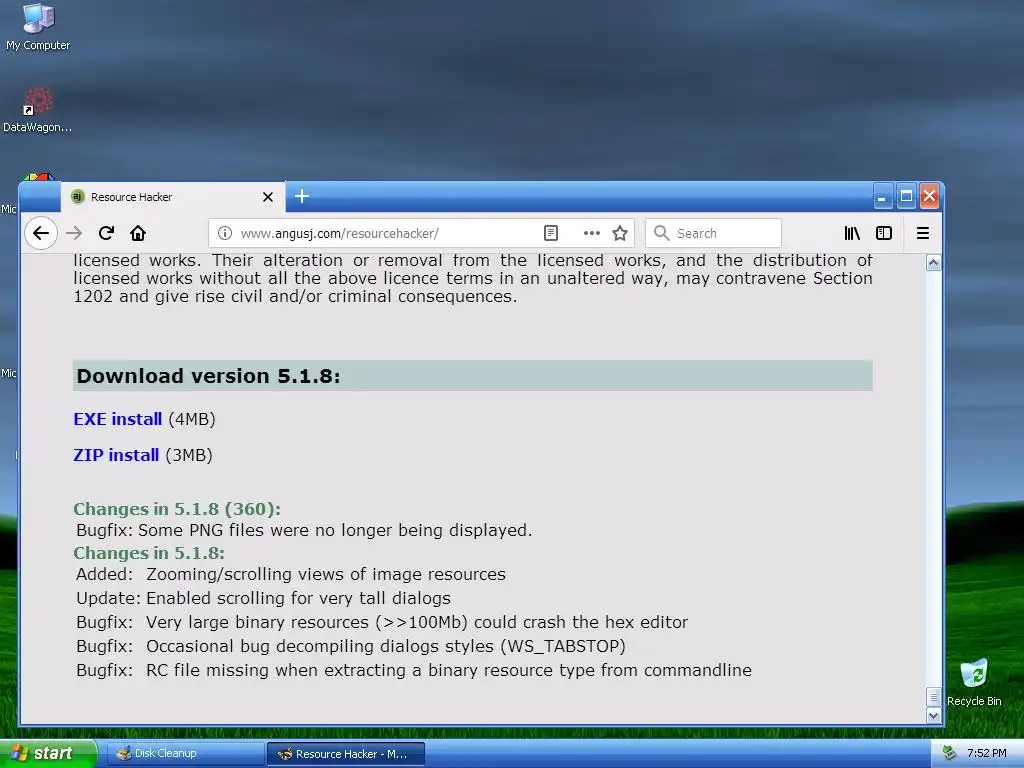This screenshot has width=1024, height=768.
Task: Maximize the Firefox browser window
Action: pyautogui.click(x=906, y=196)
